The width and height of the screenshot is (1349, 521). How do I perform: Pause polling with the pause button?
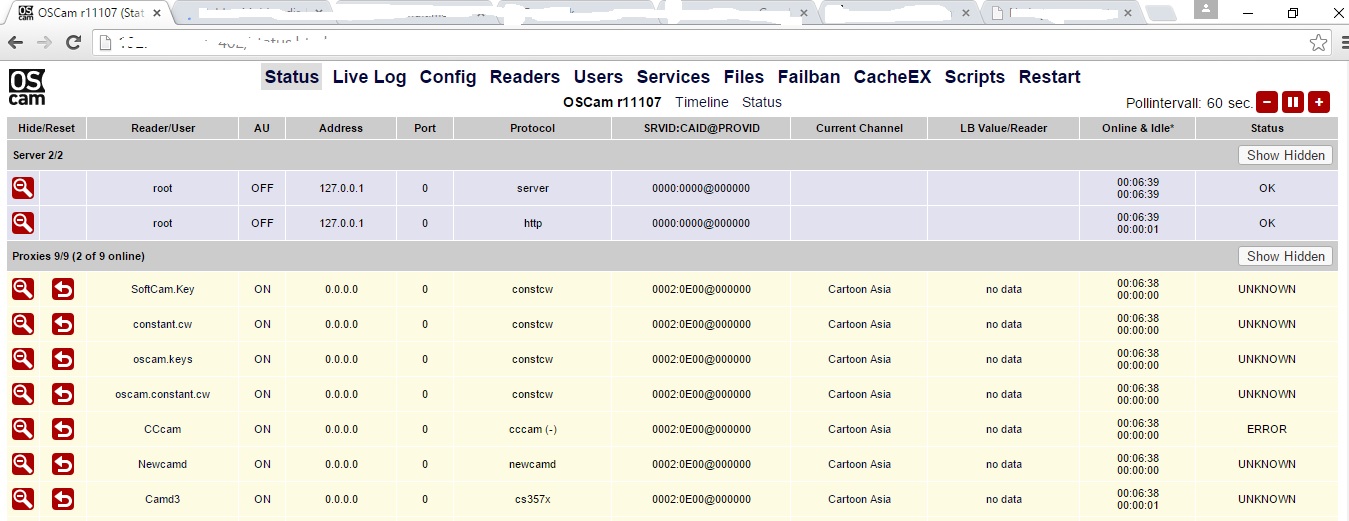click(1293, 102)
